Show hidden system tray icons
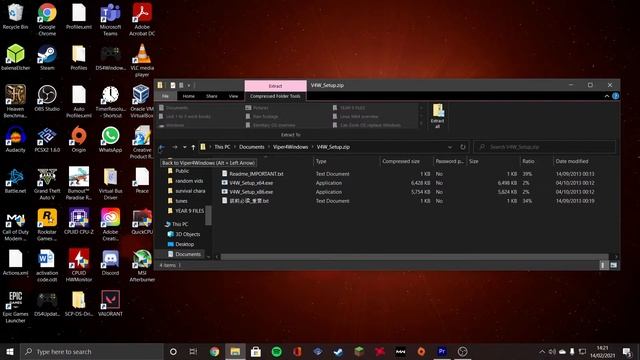Screen dimensions: 640x360 (x=542, y=351)
